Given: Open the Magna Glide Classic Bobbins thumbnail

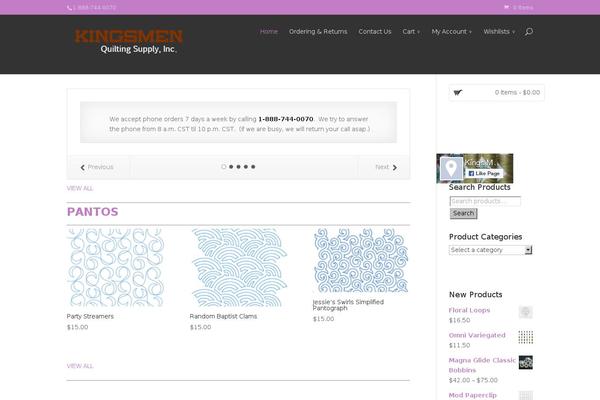Looking at the screenshot, I should (526, 362).
